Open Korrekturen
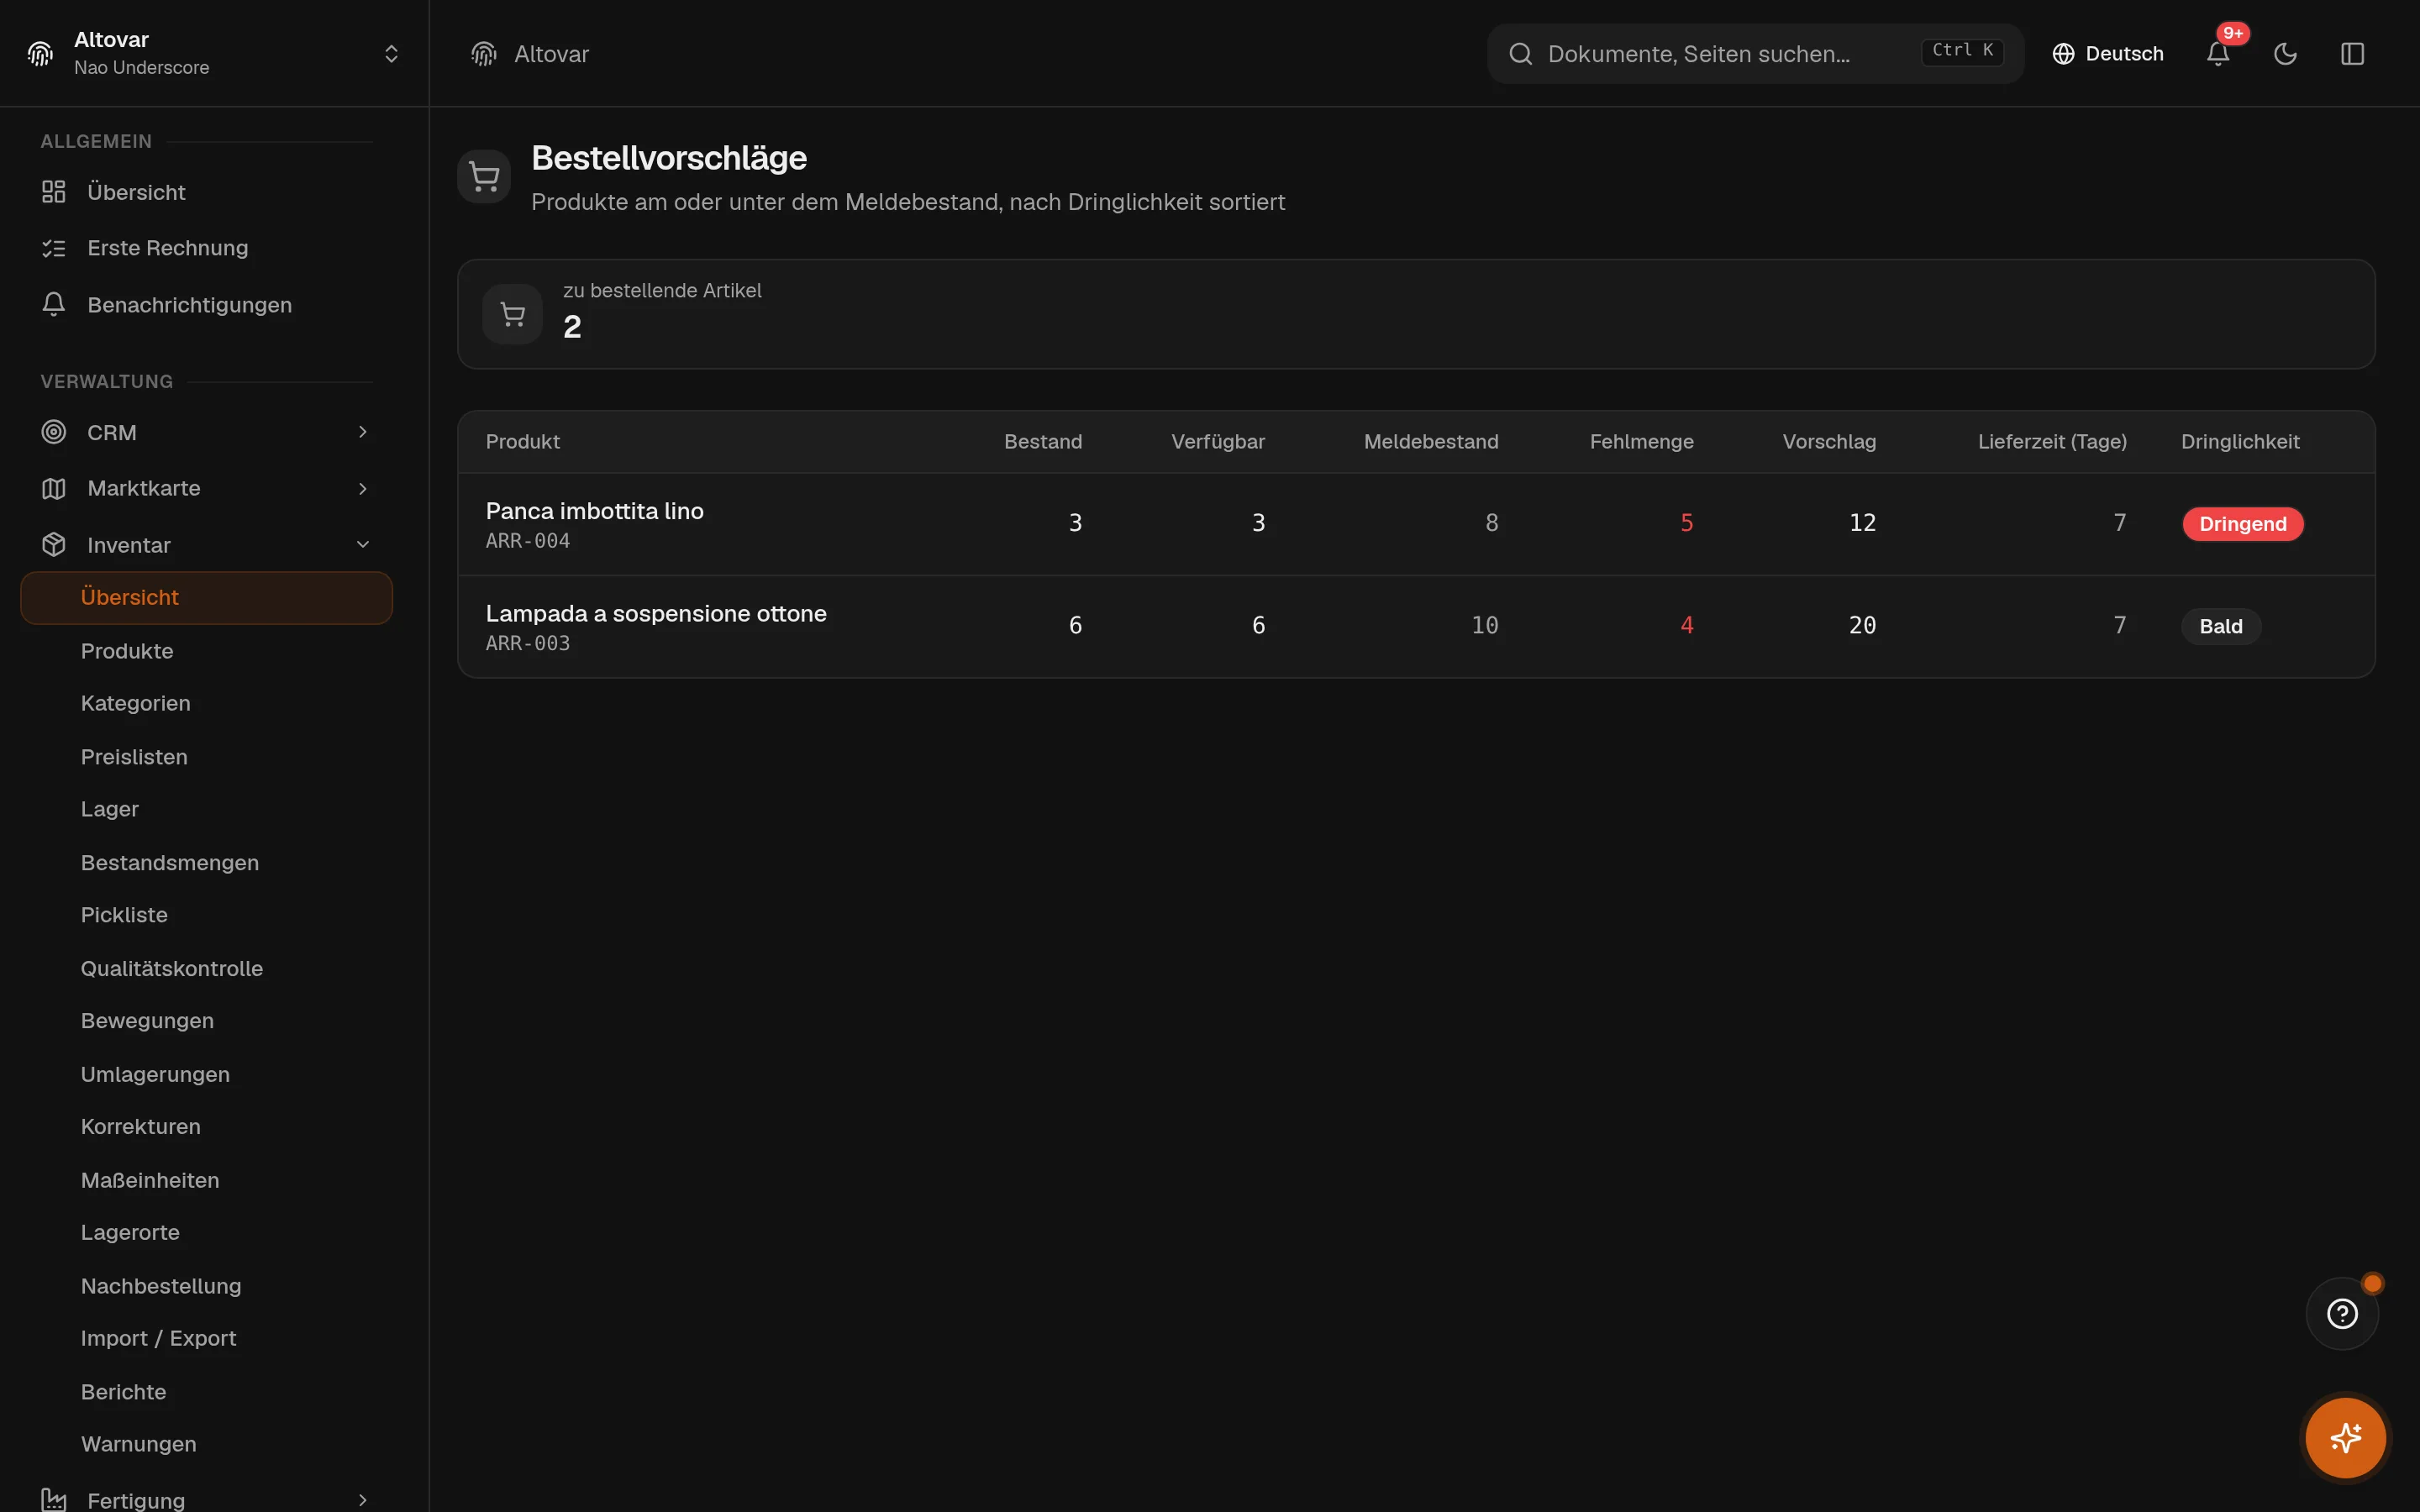The image size is (2420, 1512). [141, 1127]
